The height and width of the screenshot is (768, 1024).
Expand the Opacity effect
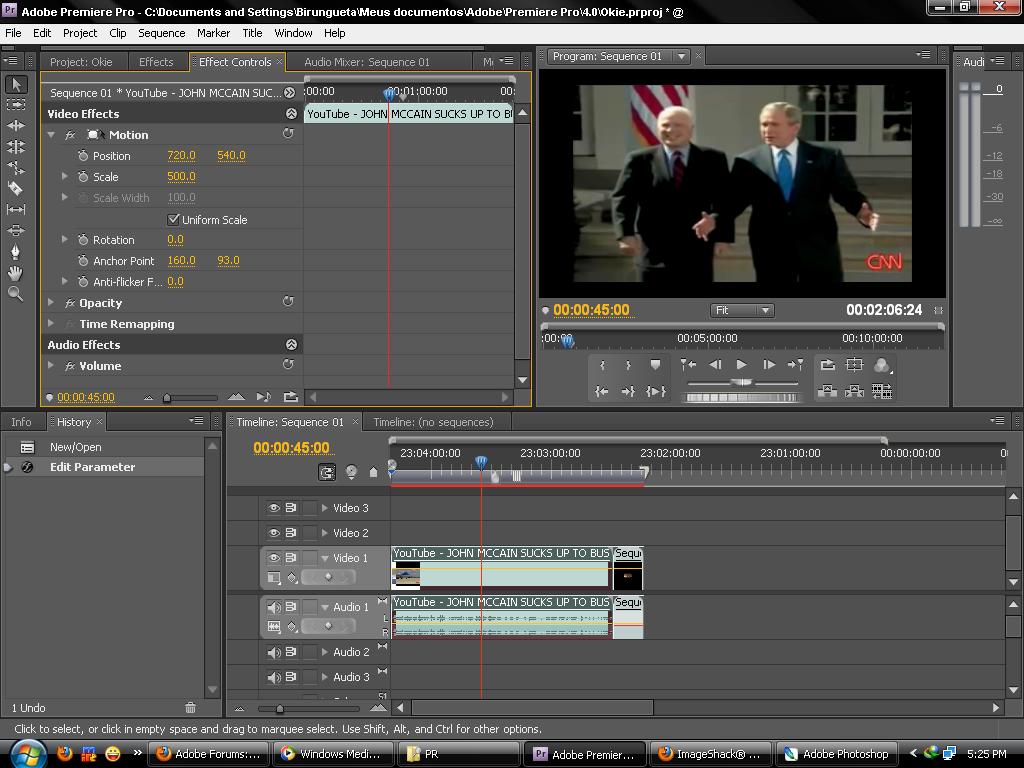click(52, 302)
